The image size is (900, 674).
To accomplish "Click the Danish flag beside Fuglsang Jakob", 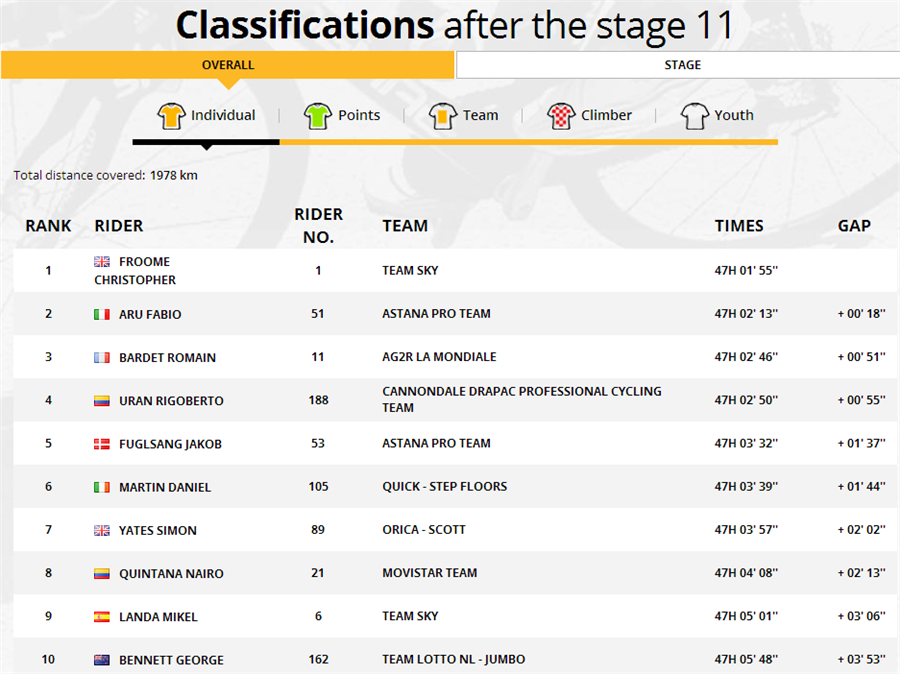I will pos(102,444).
